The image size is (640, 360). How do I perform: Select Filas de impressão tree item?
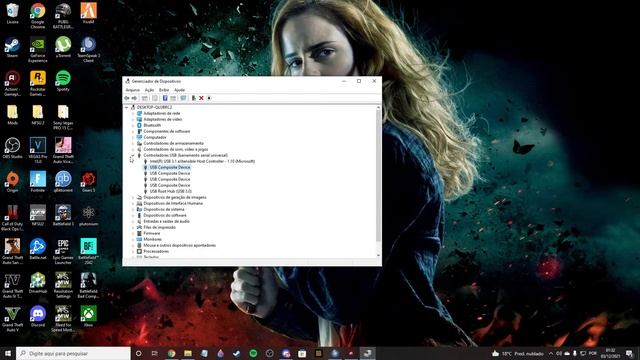[x=159, y=227]
